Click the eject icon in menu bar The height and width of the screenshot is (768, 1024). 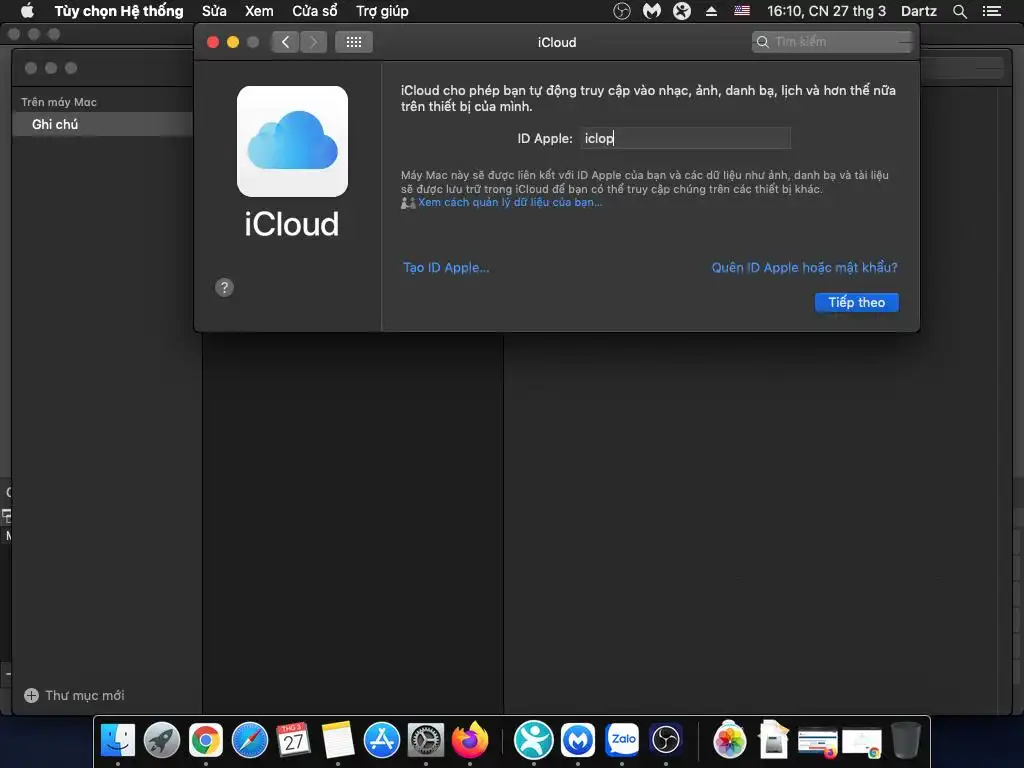click(712, 11)
